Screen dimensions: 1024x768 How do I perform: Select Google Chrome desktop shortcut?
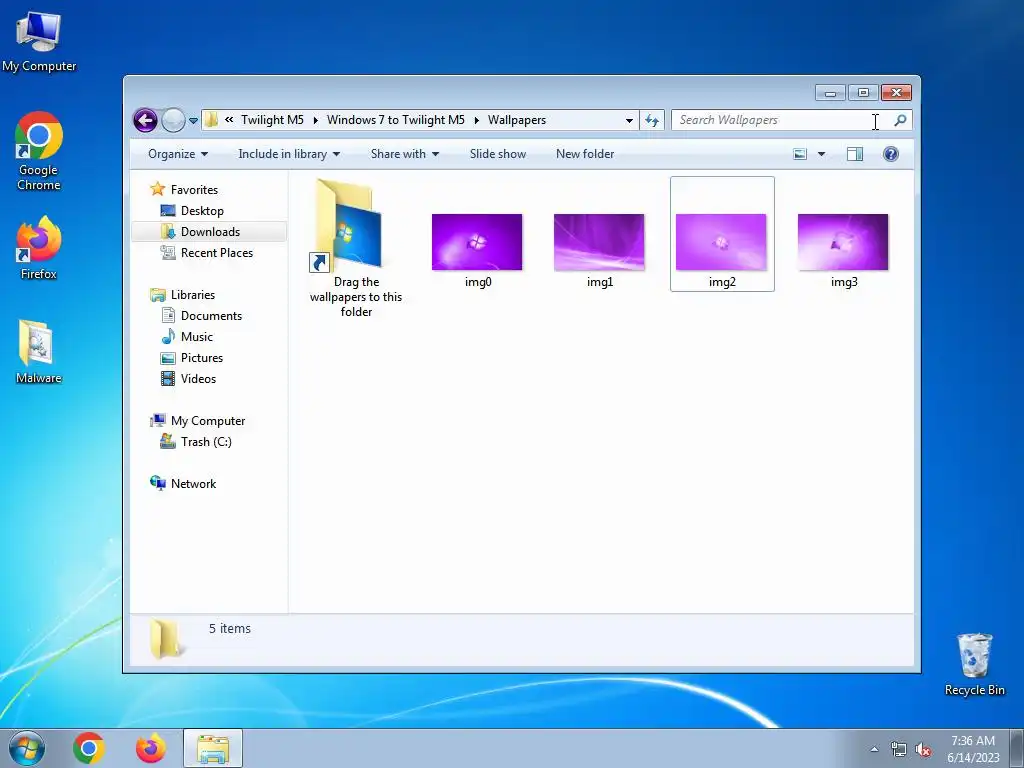(39, 152)
